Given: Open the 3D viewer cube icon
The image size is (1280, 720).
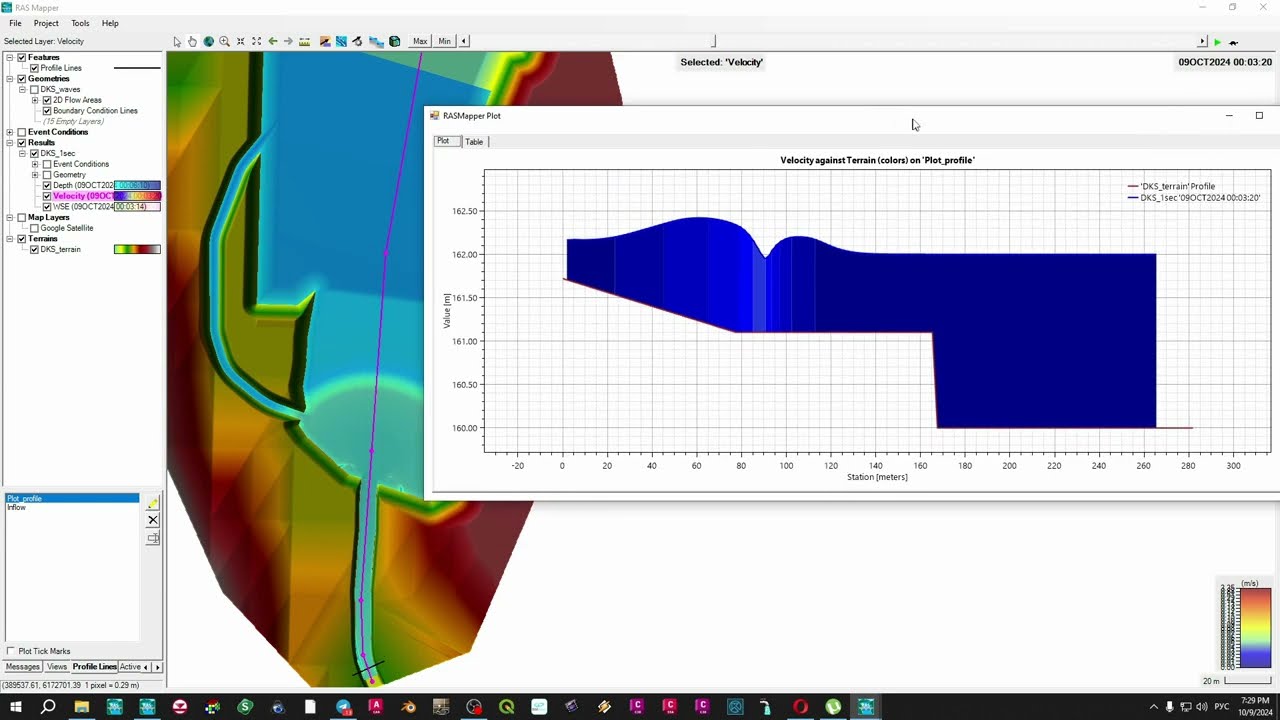Looking at the screenshot, I should click(395, 41).
